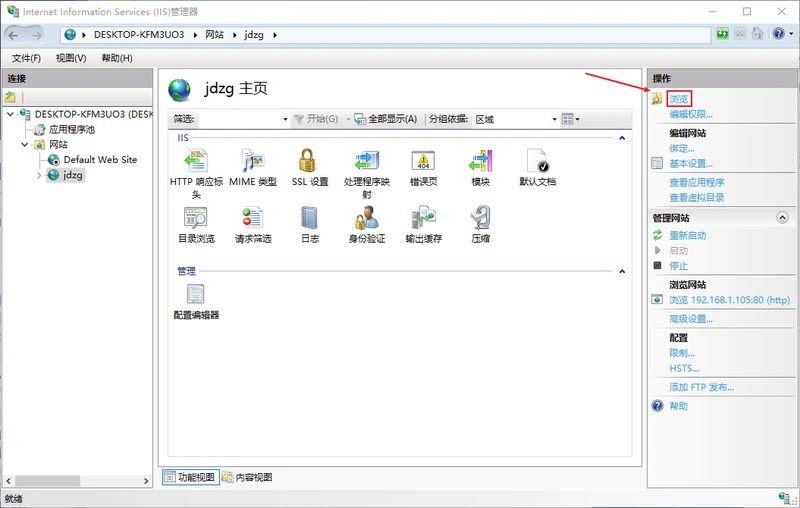Open the 分组依据 区域 dropdown
800x508 pixels.
point(515,119)
